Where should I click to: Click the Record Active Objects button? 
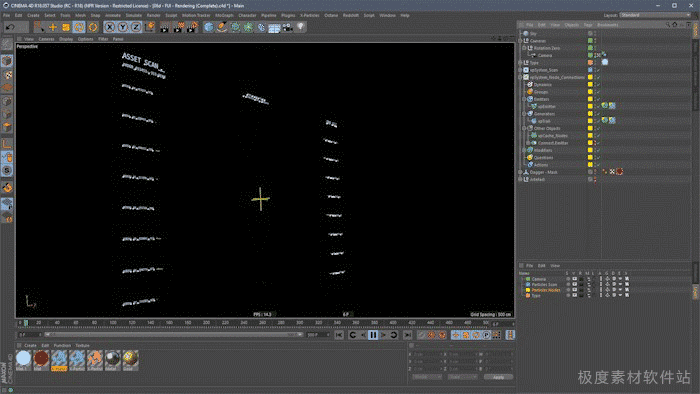[421, 335]
